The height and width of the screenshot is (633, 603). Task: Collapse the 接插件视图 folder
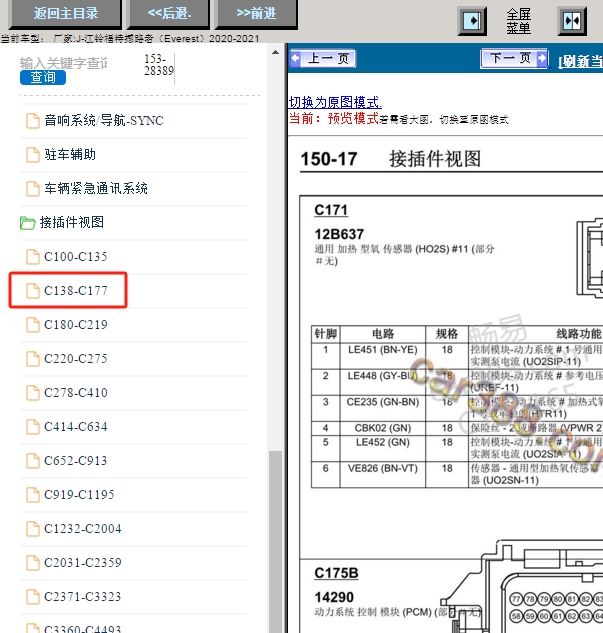(x=71, y=222)
